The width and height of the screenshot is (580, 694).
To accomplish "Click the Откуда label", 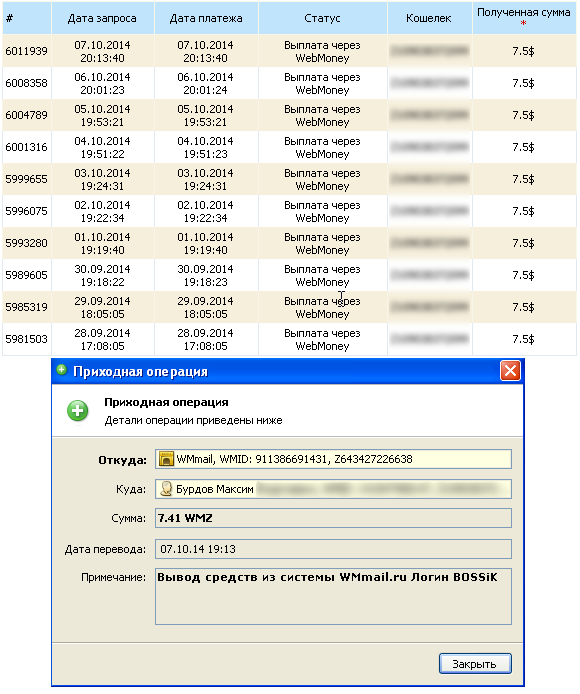I will (123, 460).
